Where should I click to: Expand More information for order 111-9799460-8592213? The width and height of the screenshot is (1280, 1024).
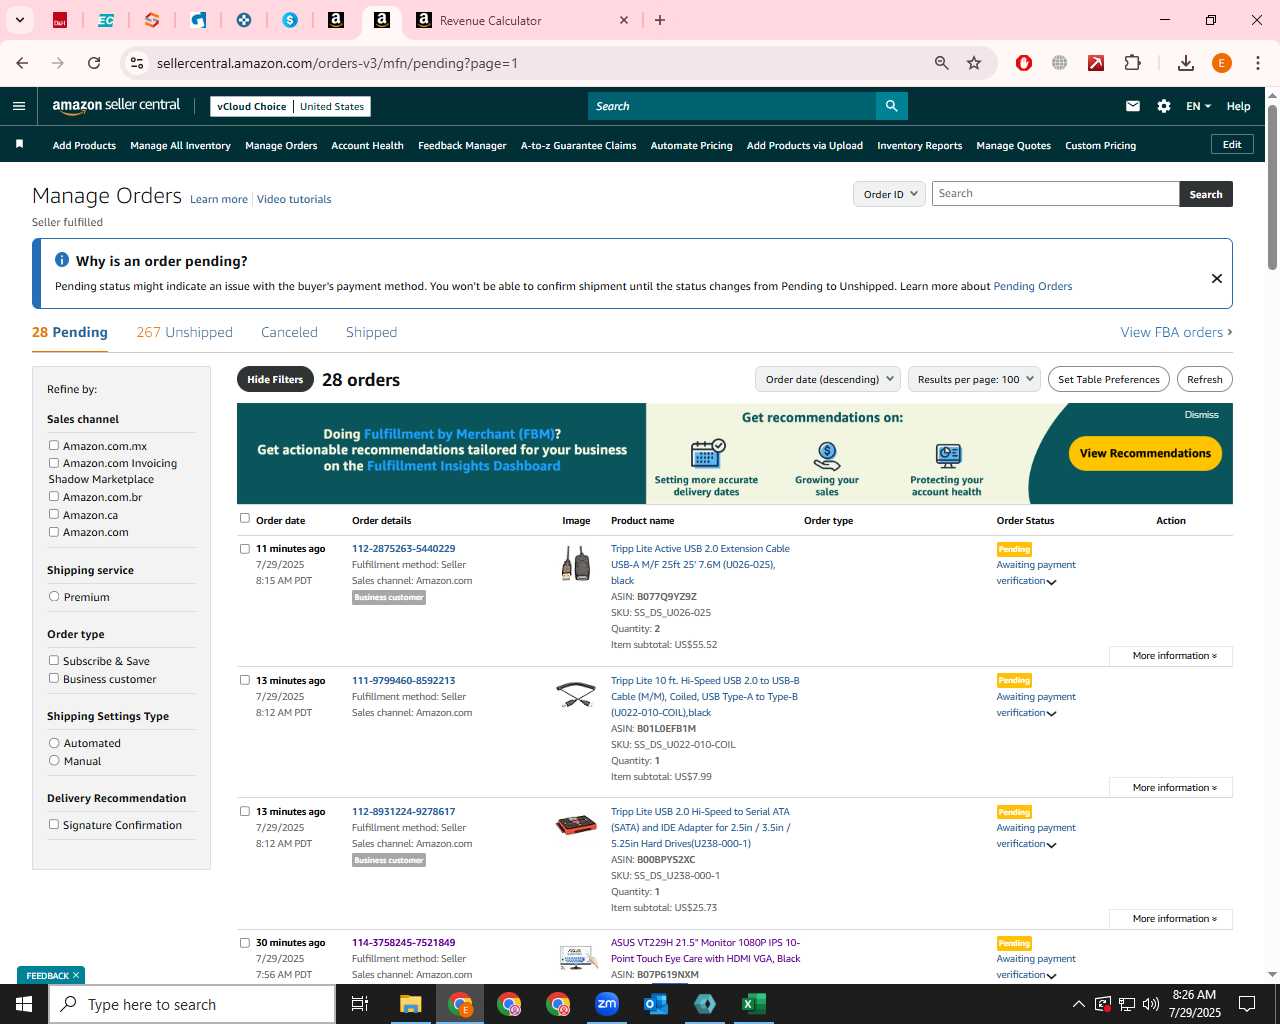(x=1171, y=788)
